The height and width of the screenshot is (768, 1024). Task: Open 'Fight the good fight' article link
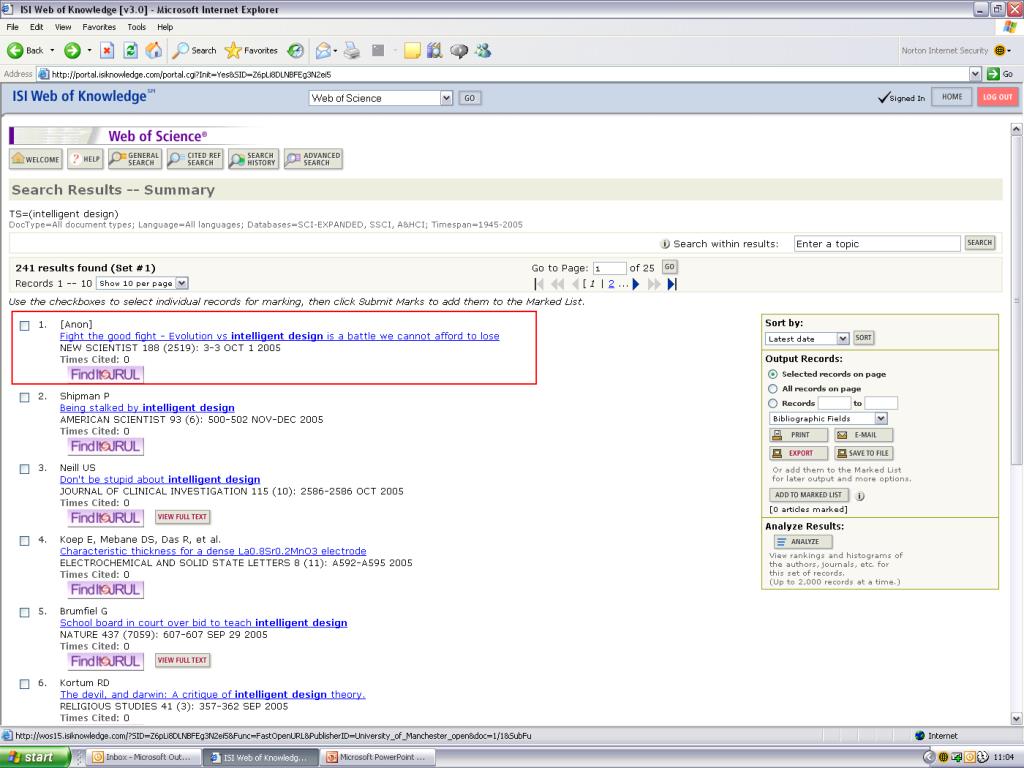tap(280, 336)
